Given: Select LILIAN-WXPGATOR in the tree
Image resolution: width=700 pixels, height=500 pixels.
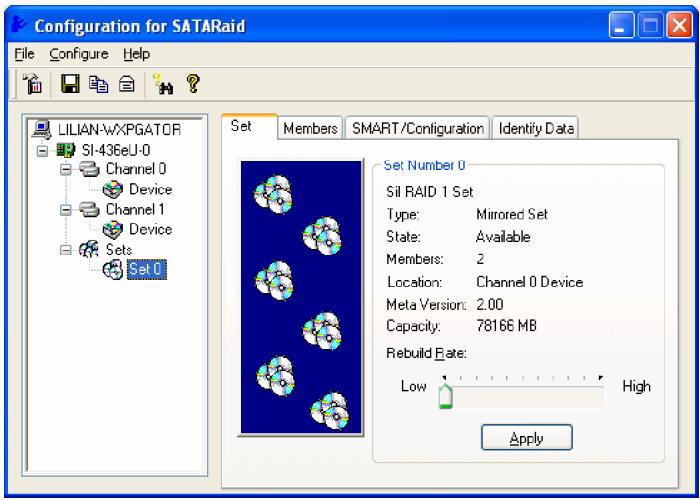Looking at the screenshot, I should tap(119, 130).
